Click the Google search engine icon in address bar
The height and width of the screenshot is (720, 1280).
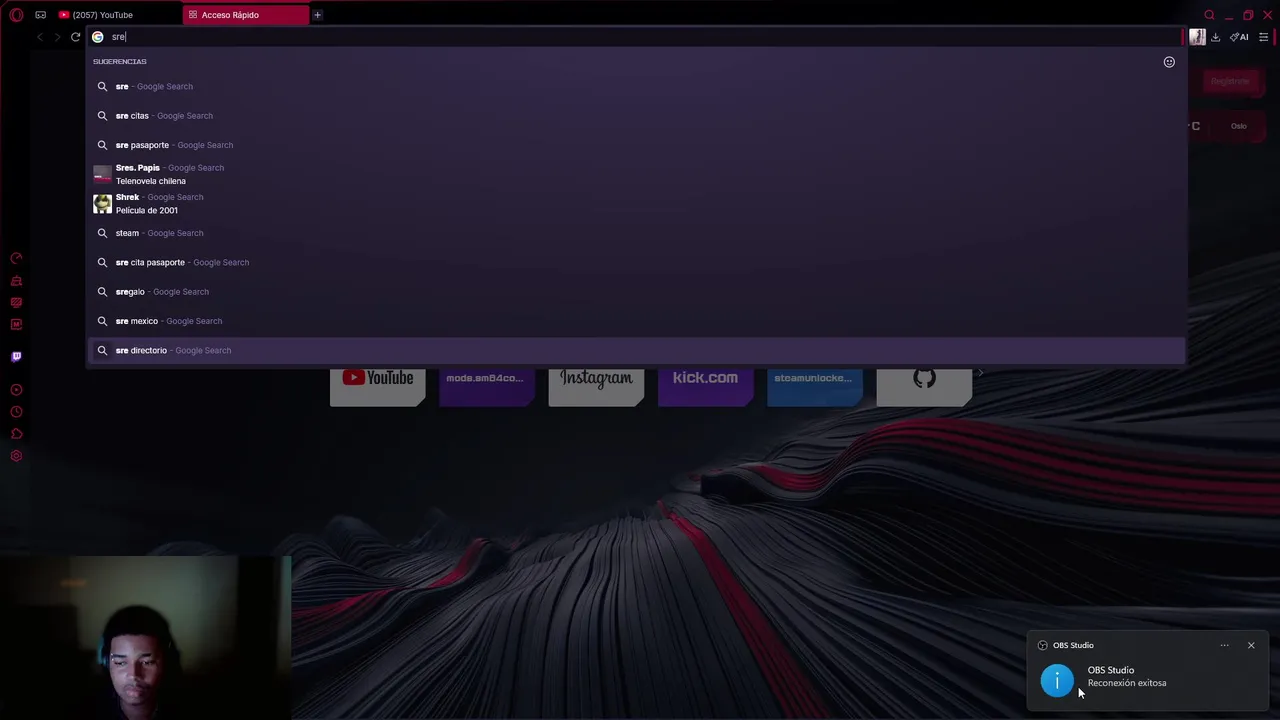[x=97, y=37]
